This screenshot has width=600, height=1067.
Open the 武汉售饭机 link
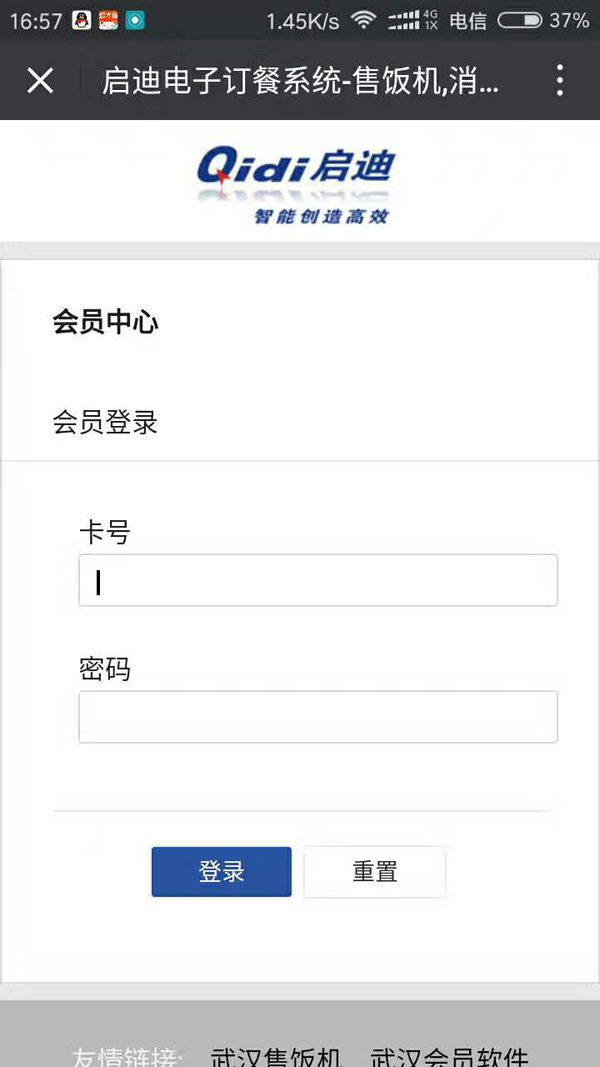coord(276,1055)
